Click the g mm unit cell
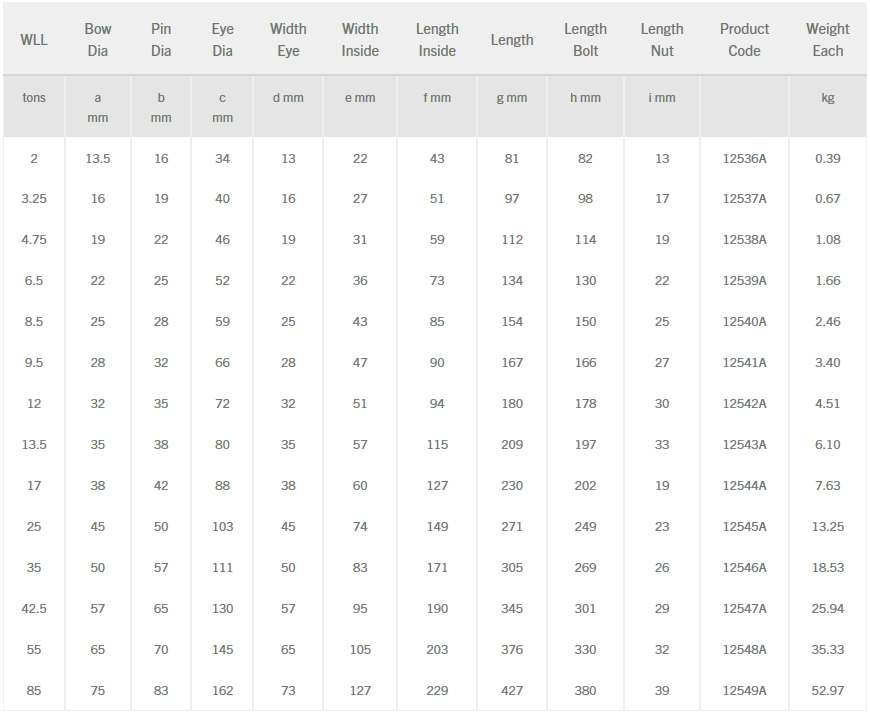The height and width of the screenshot is (713, 870). (x=512, y=98)
